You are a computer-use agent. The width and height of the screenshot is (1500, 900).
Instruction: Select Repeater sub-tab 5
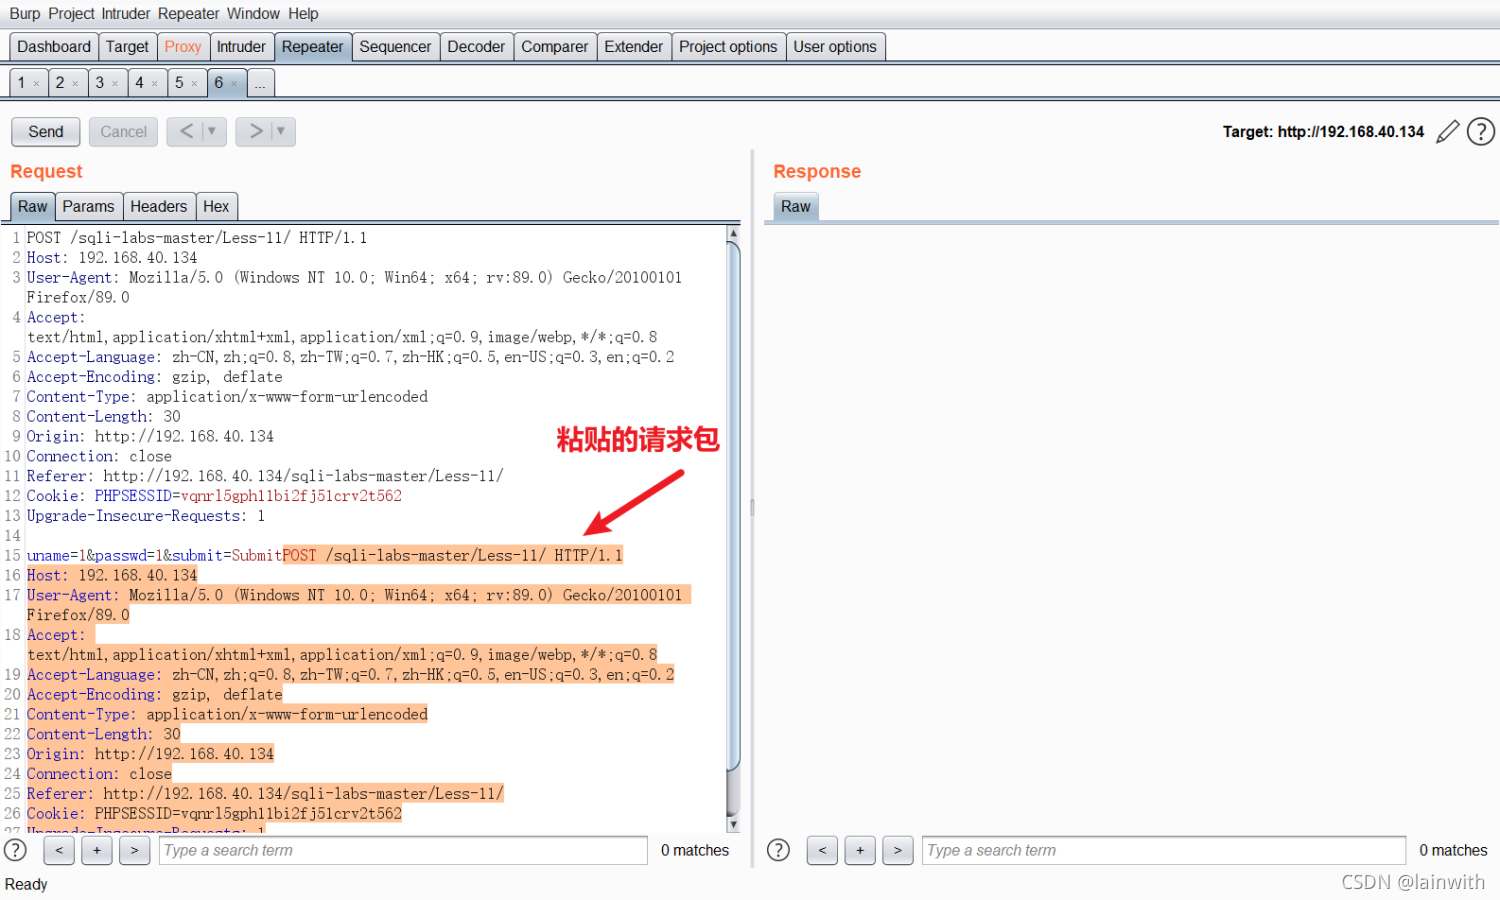pos(179,83)
